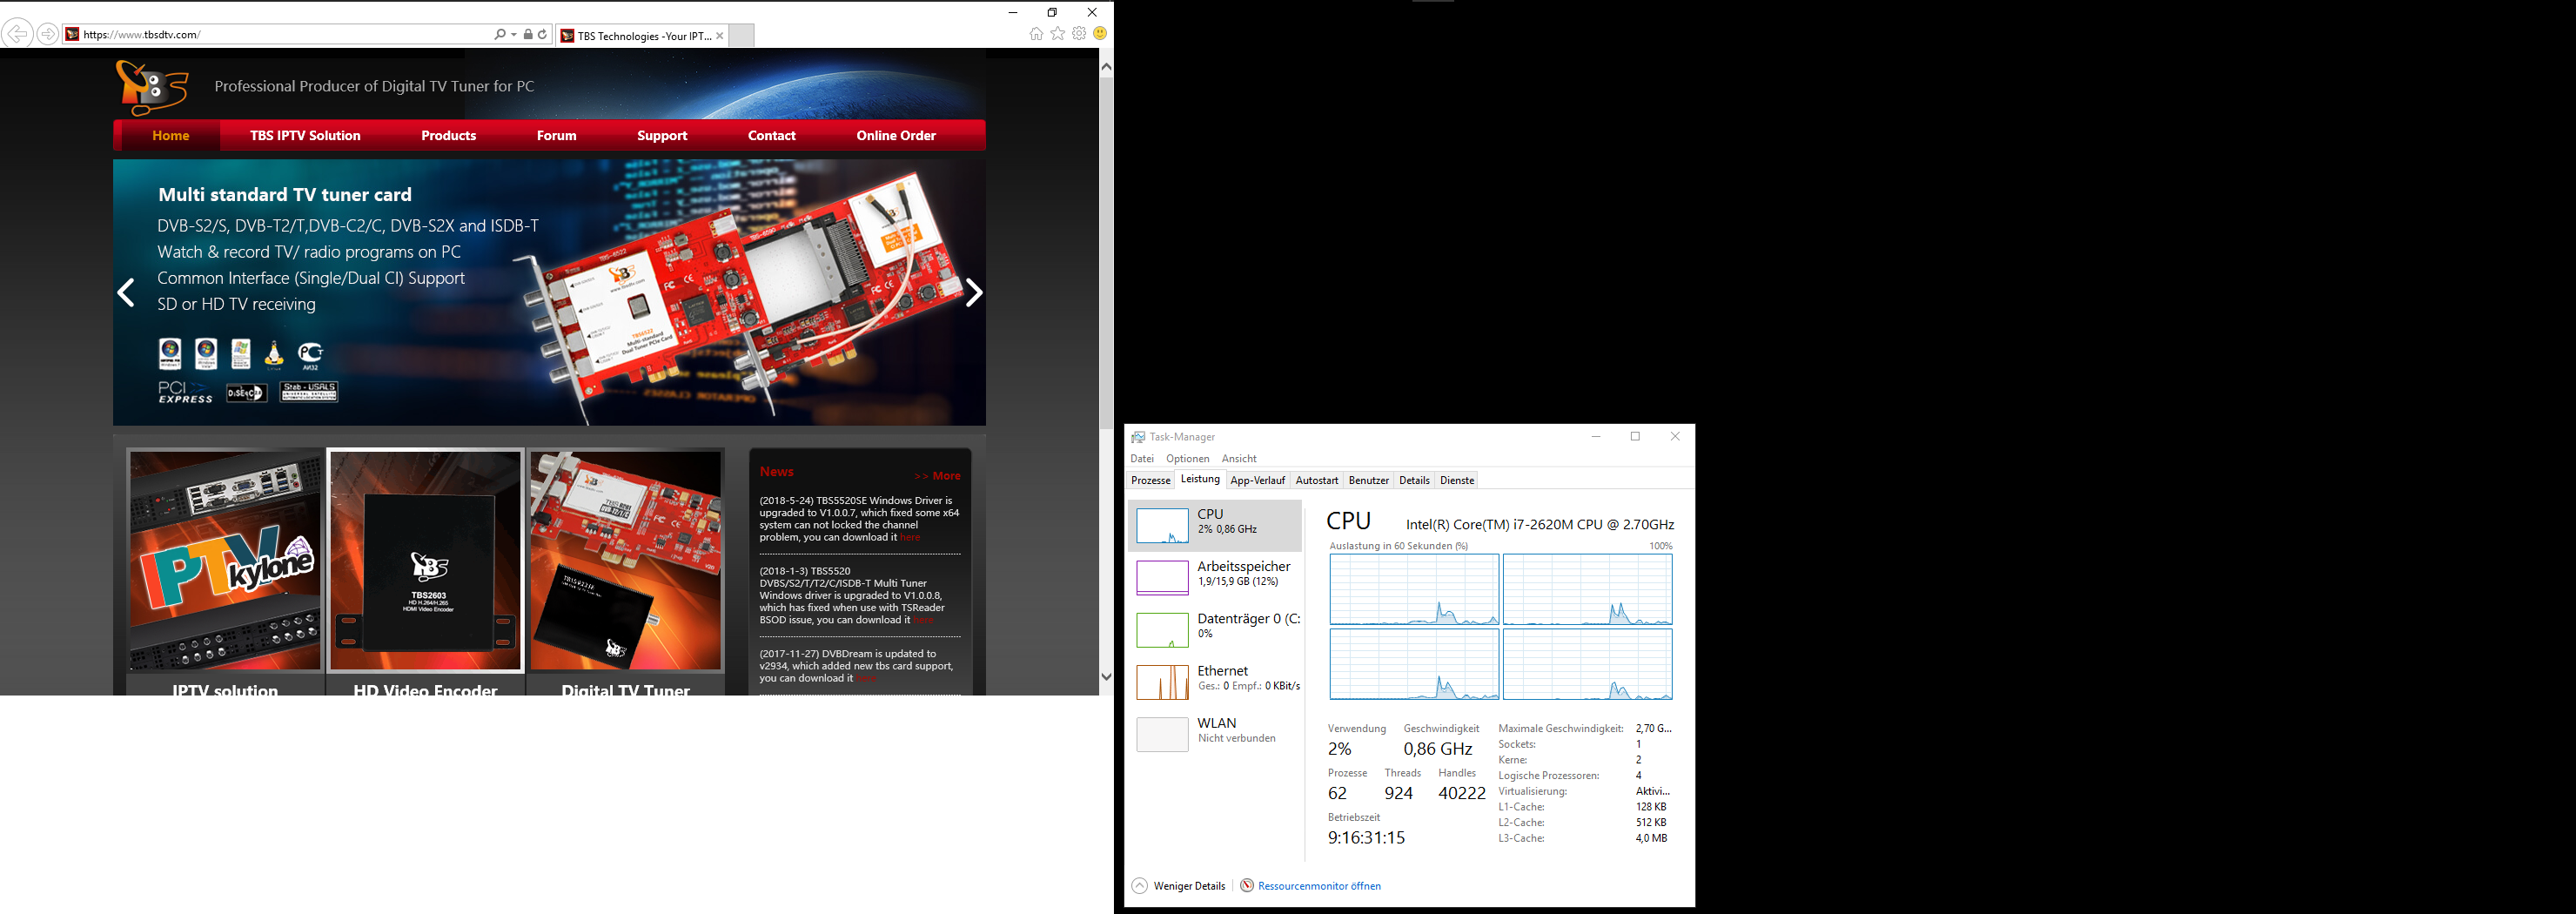2576x914 pixels.
Task: Select Datenträger 0 in performance sidebar
Action: [x=1215, y=629]
